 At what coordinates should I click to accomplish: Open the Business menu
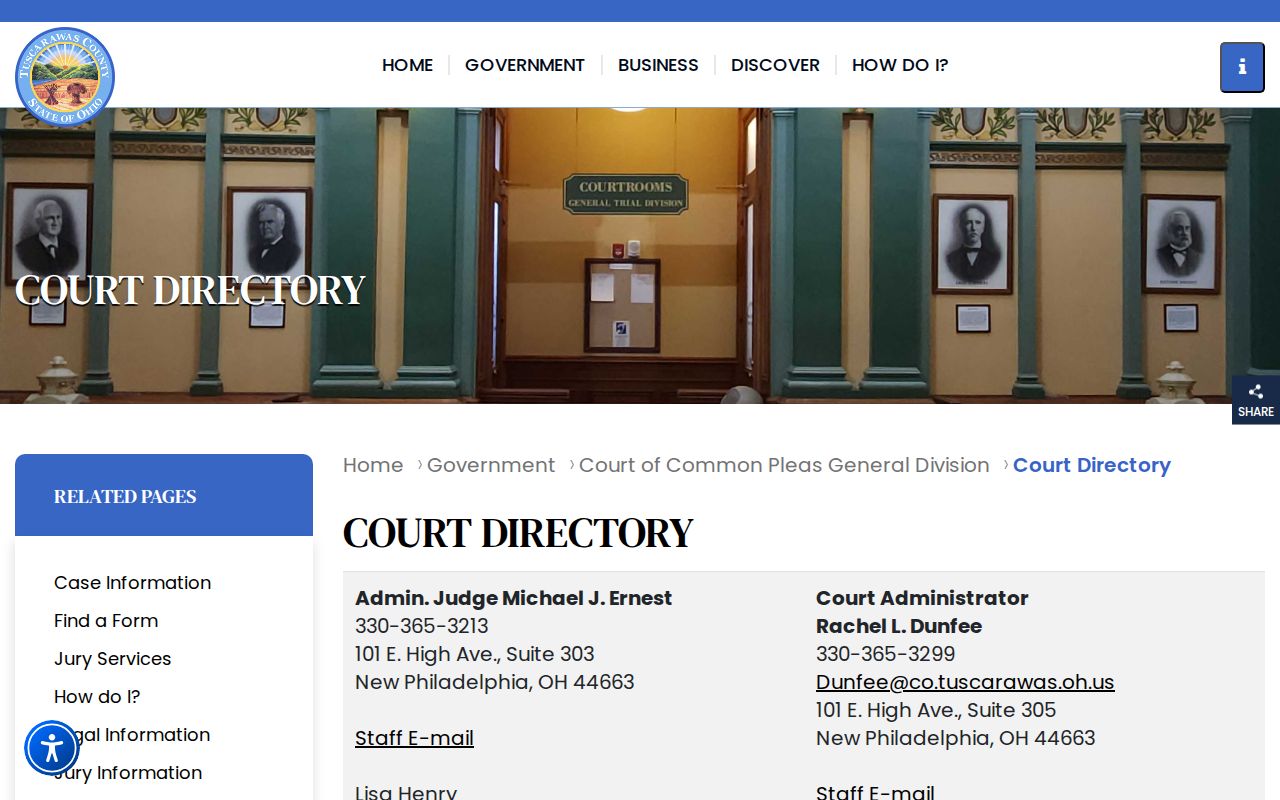[x=658, y=65]
